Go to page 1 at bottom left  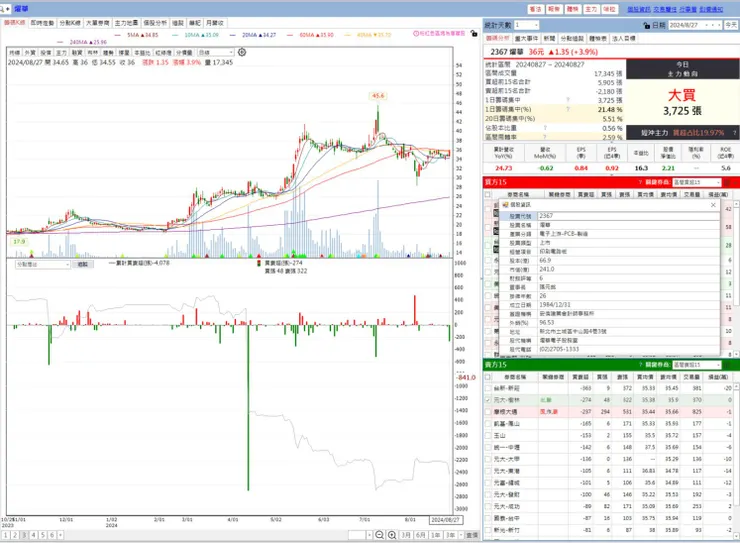click(x=6, y=535)
